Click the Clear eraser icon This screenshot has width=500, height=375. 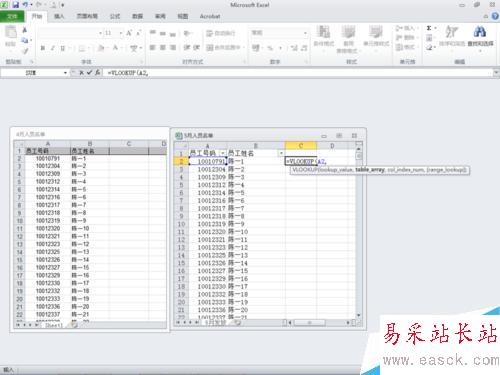tap(429, 47)
